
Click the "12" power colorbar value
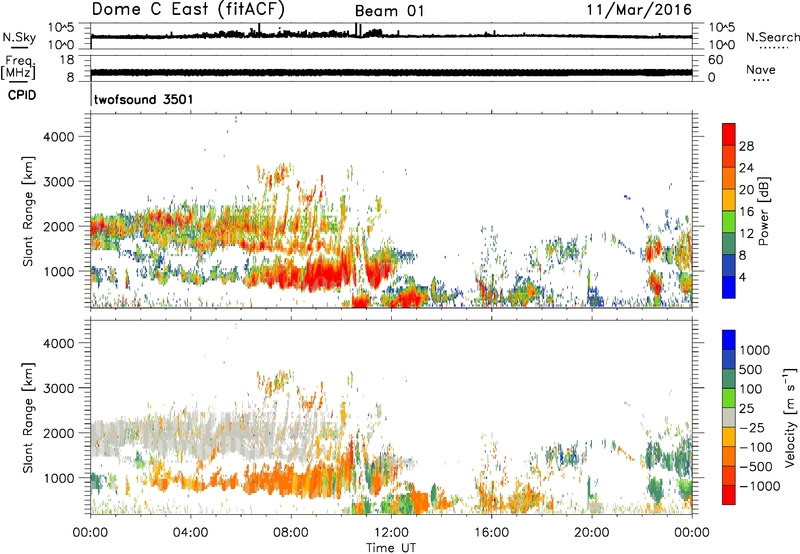(746, 234)
